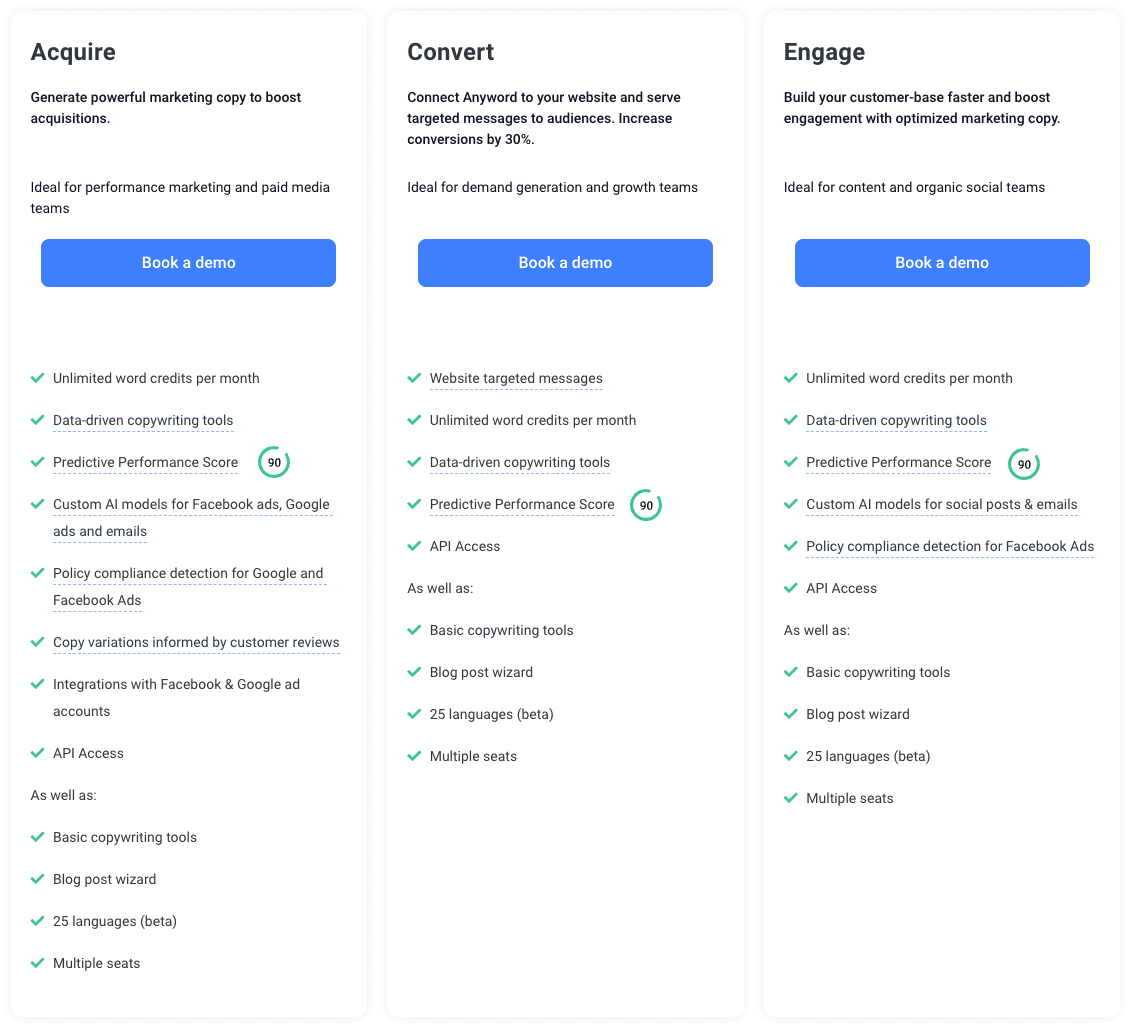Click Copy variations informed by customer reviews

[196, 643]
